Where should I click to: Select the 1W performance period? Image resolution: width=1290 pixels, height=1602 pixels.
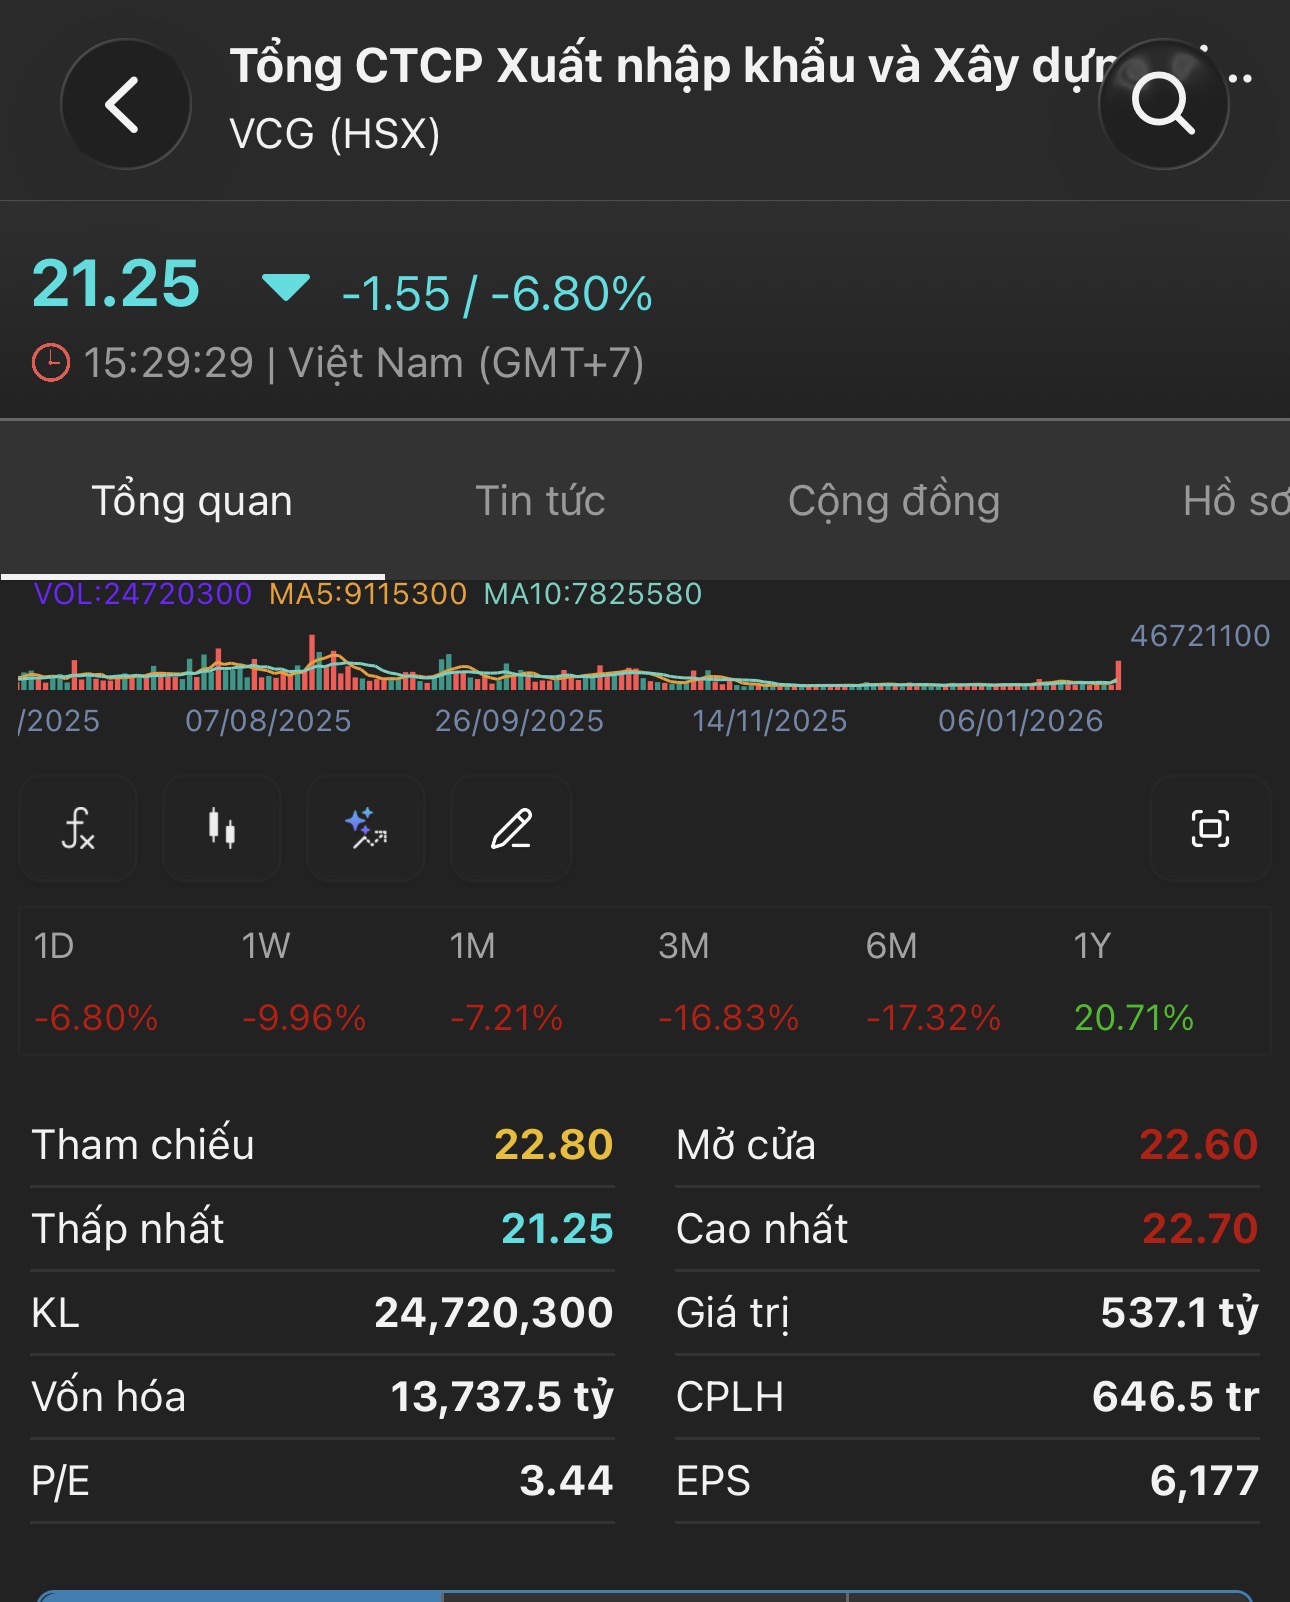click(304, 981)
